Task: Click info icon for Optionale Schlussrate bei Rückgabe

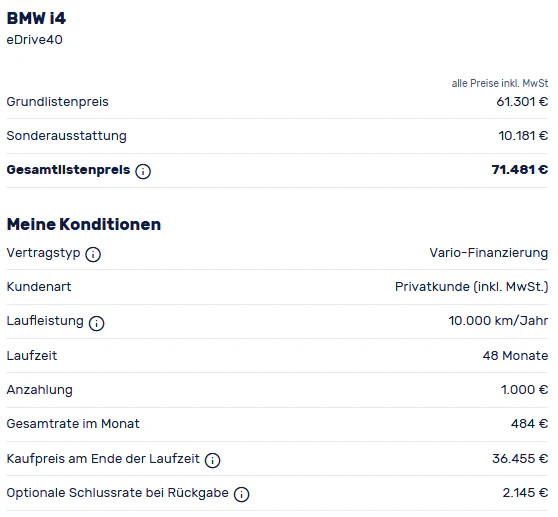Action: [242, 494]
